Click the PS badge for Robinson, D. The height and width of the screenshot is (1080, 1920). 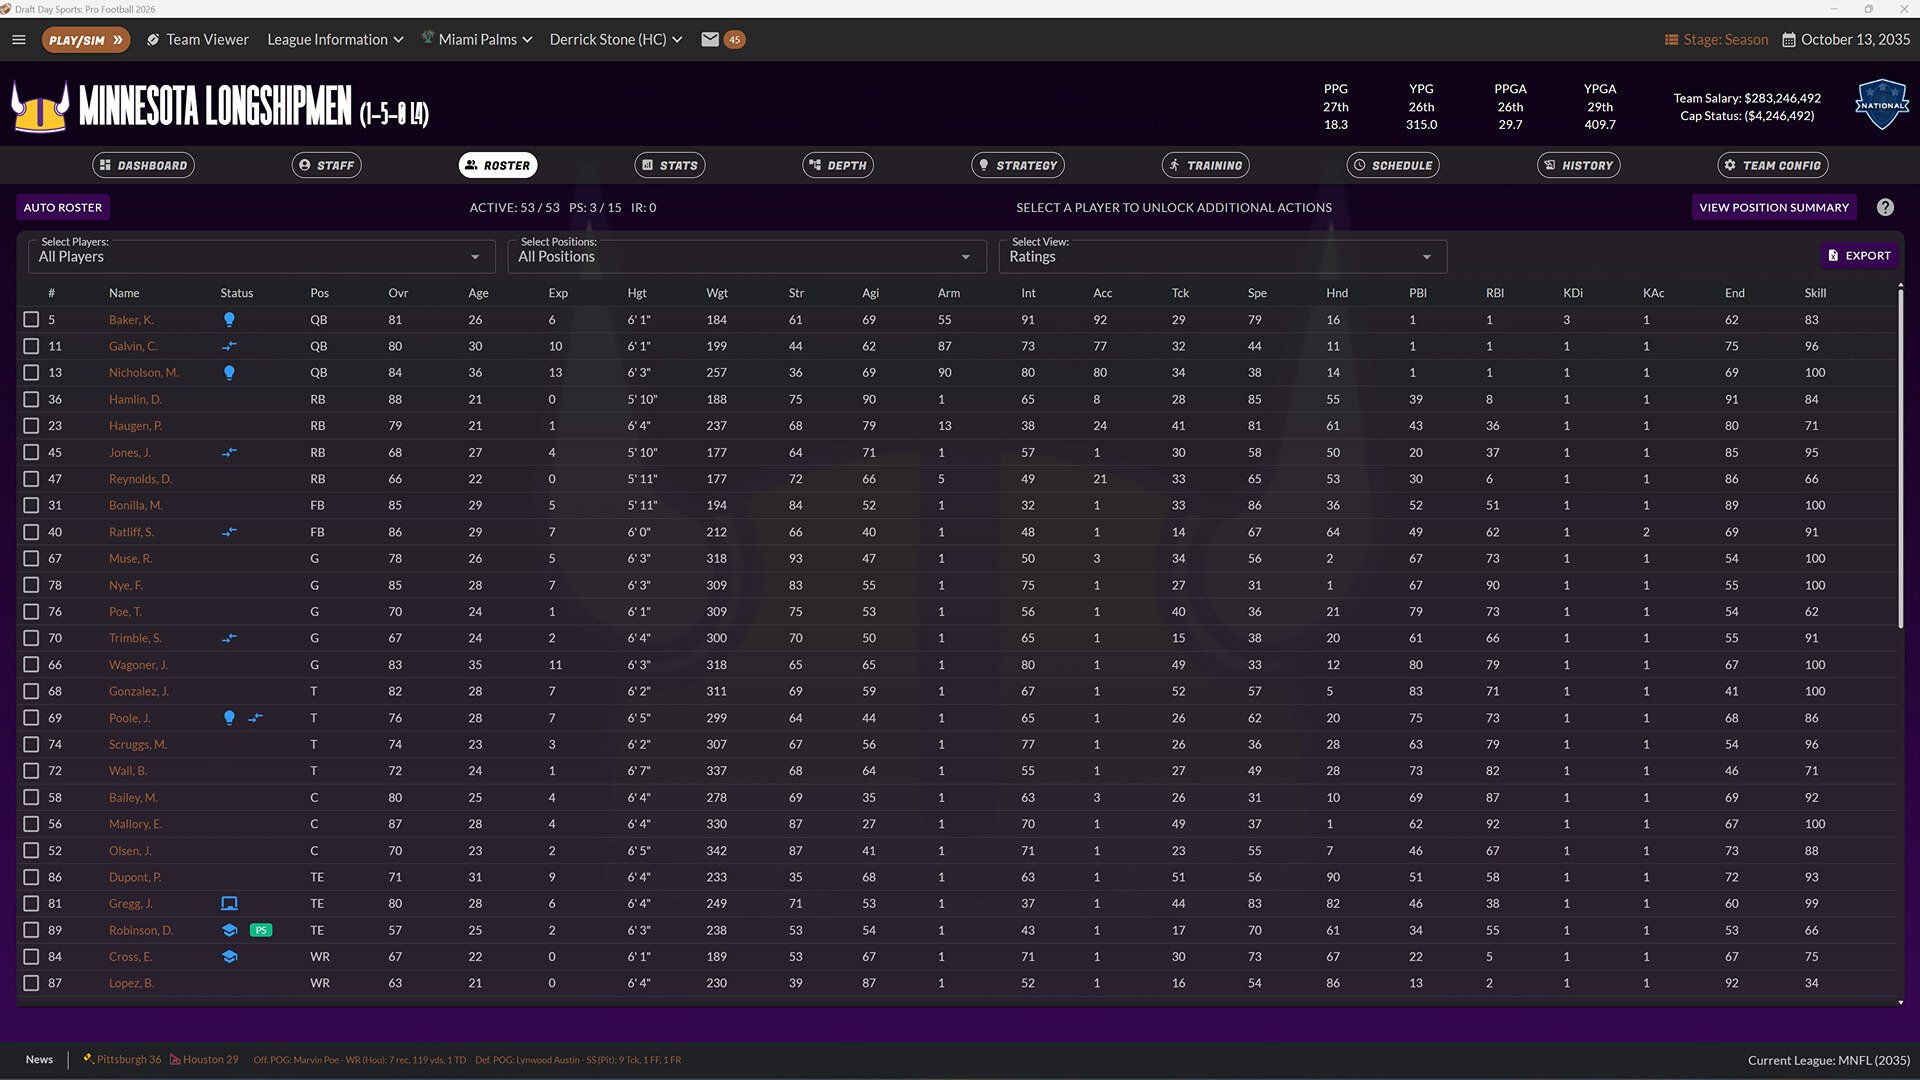click(260, 930)
